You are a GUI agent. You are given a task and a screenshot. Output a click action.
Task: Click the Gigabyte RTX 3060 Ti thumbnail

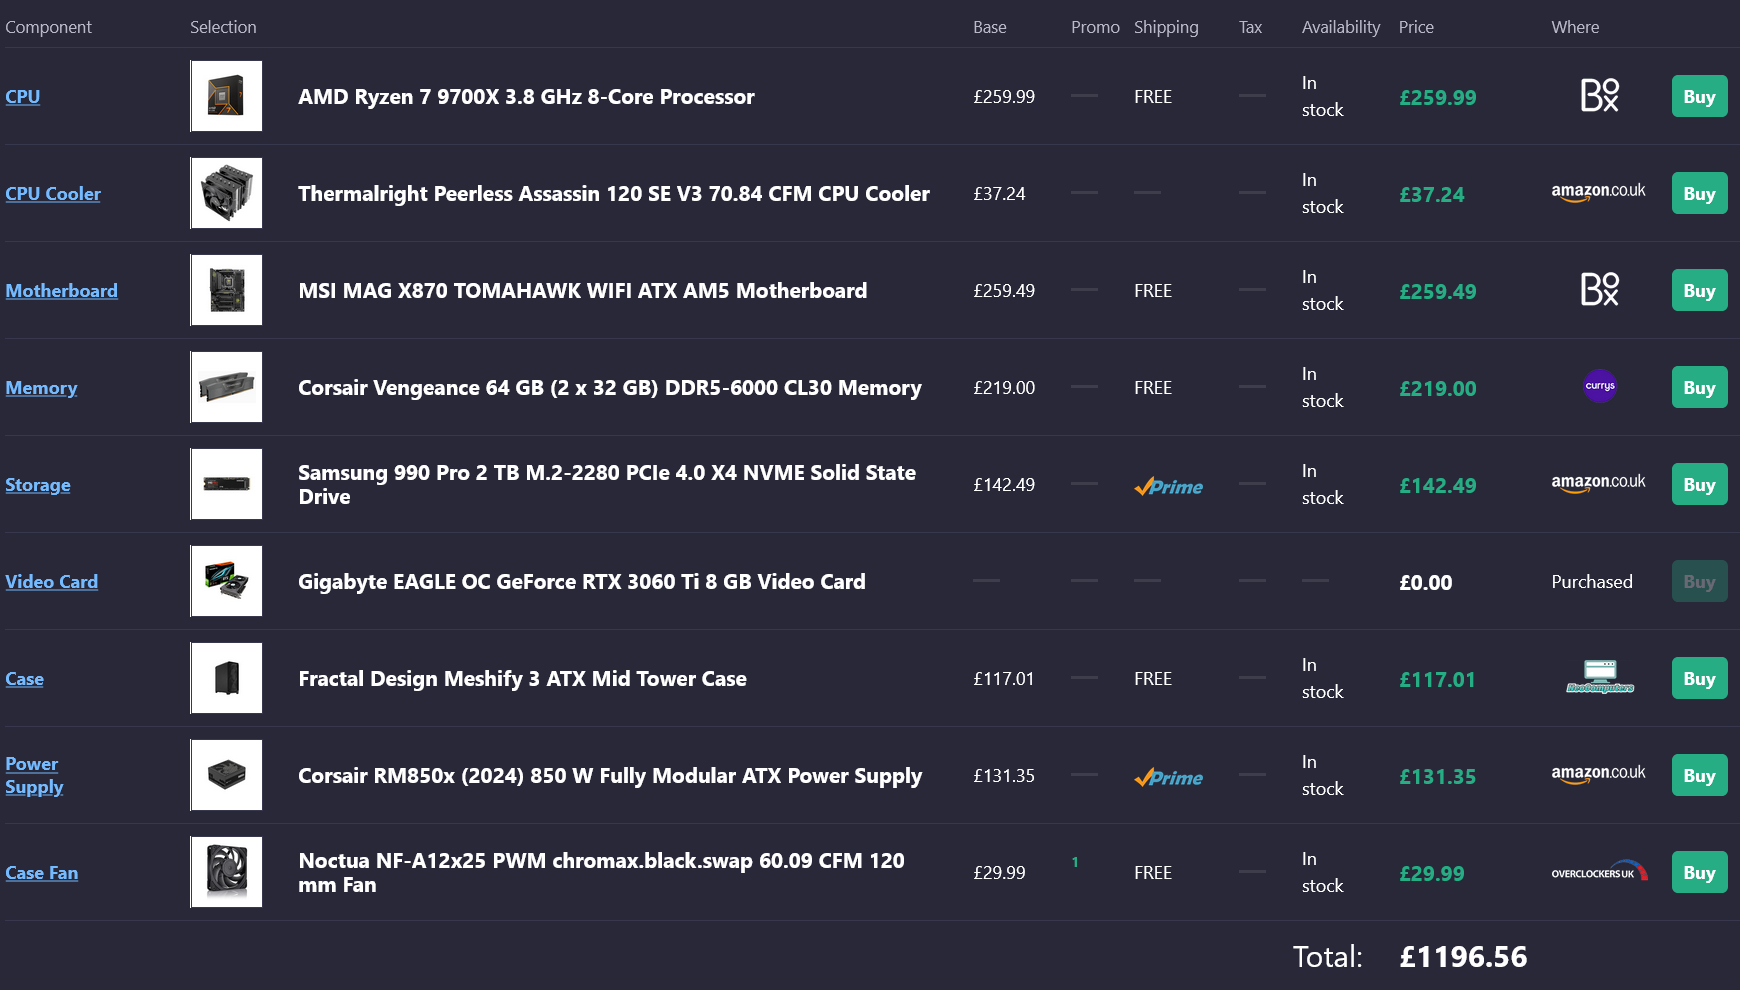tap(227, 581)
